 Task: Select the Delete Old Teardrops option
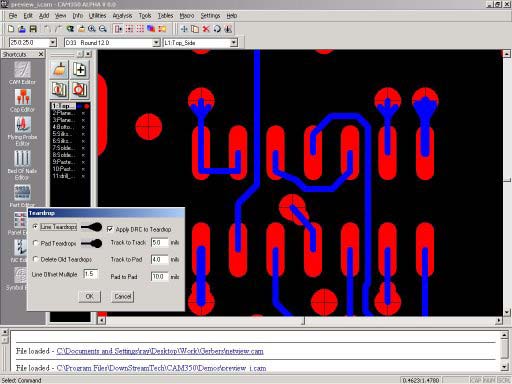[35, 259]
